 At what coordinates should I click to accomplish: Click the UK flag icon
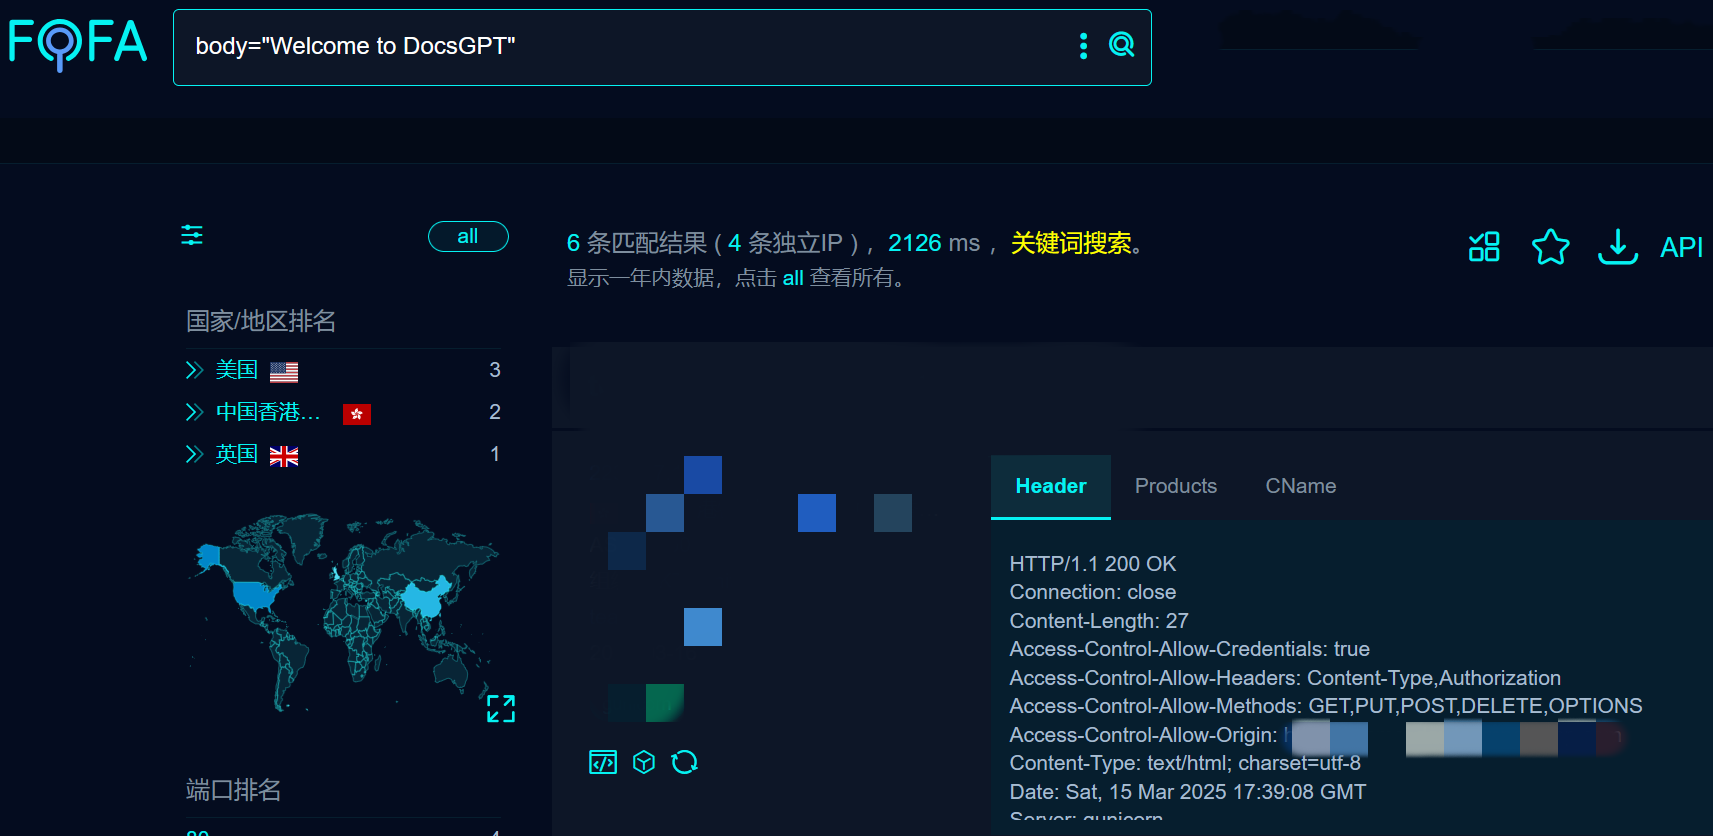point(284,456)
